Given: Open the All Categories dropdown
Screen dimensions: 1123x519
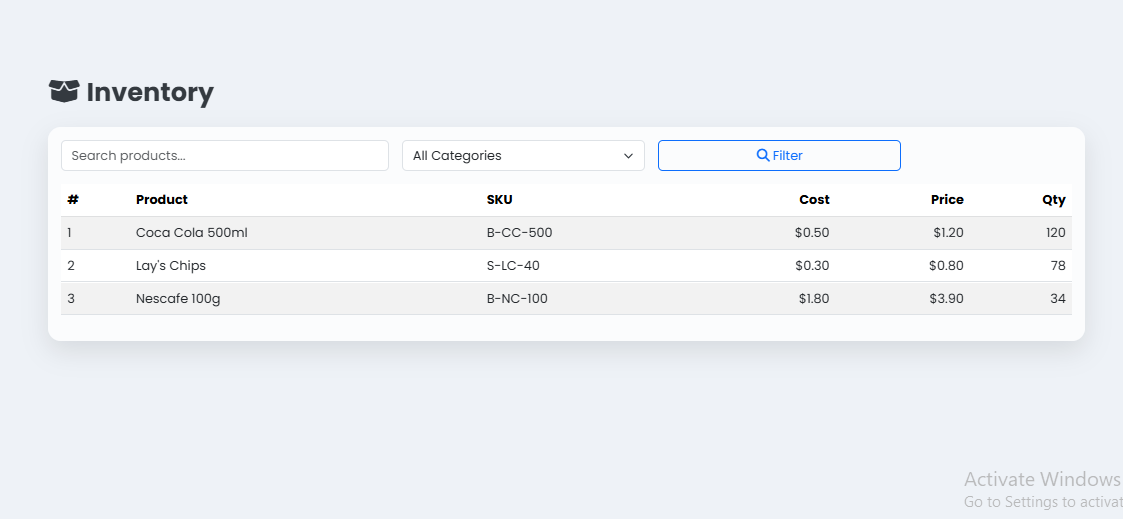Looking at the screenshot, I should coord(523,156).
